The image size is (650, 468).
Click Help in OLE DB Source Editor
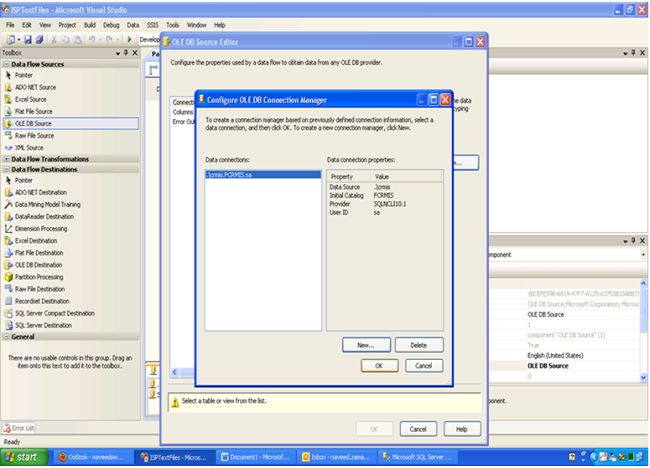[462, 429]
